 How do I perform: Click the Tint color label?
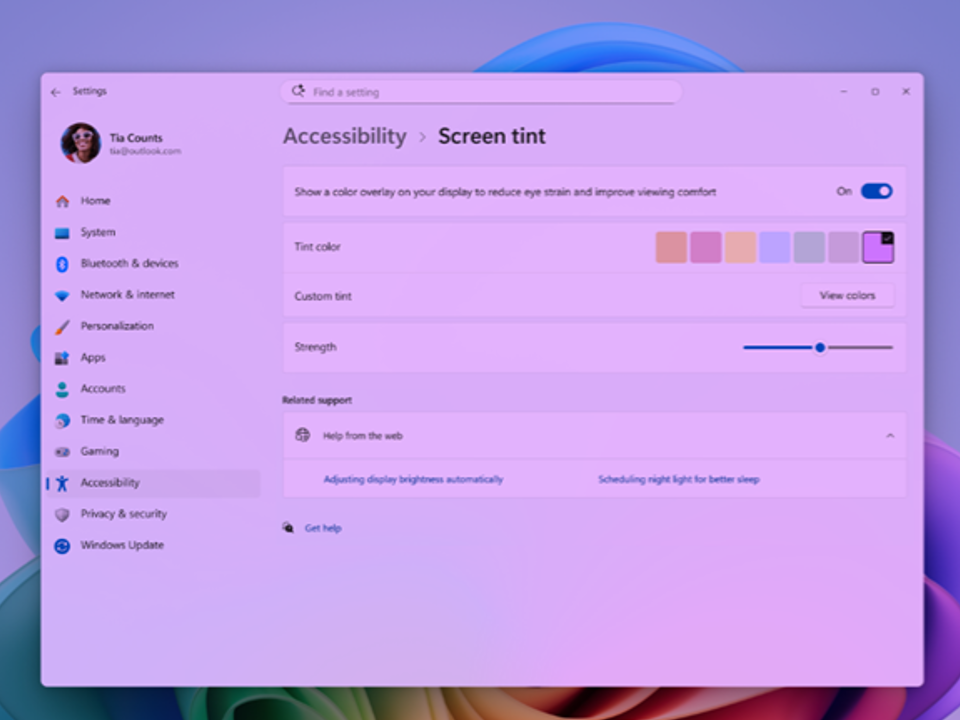tap(317, 247)
